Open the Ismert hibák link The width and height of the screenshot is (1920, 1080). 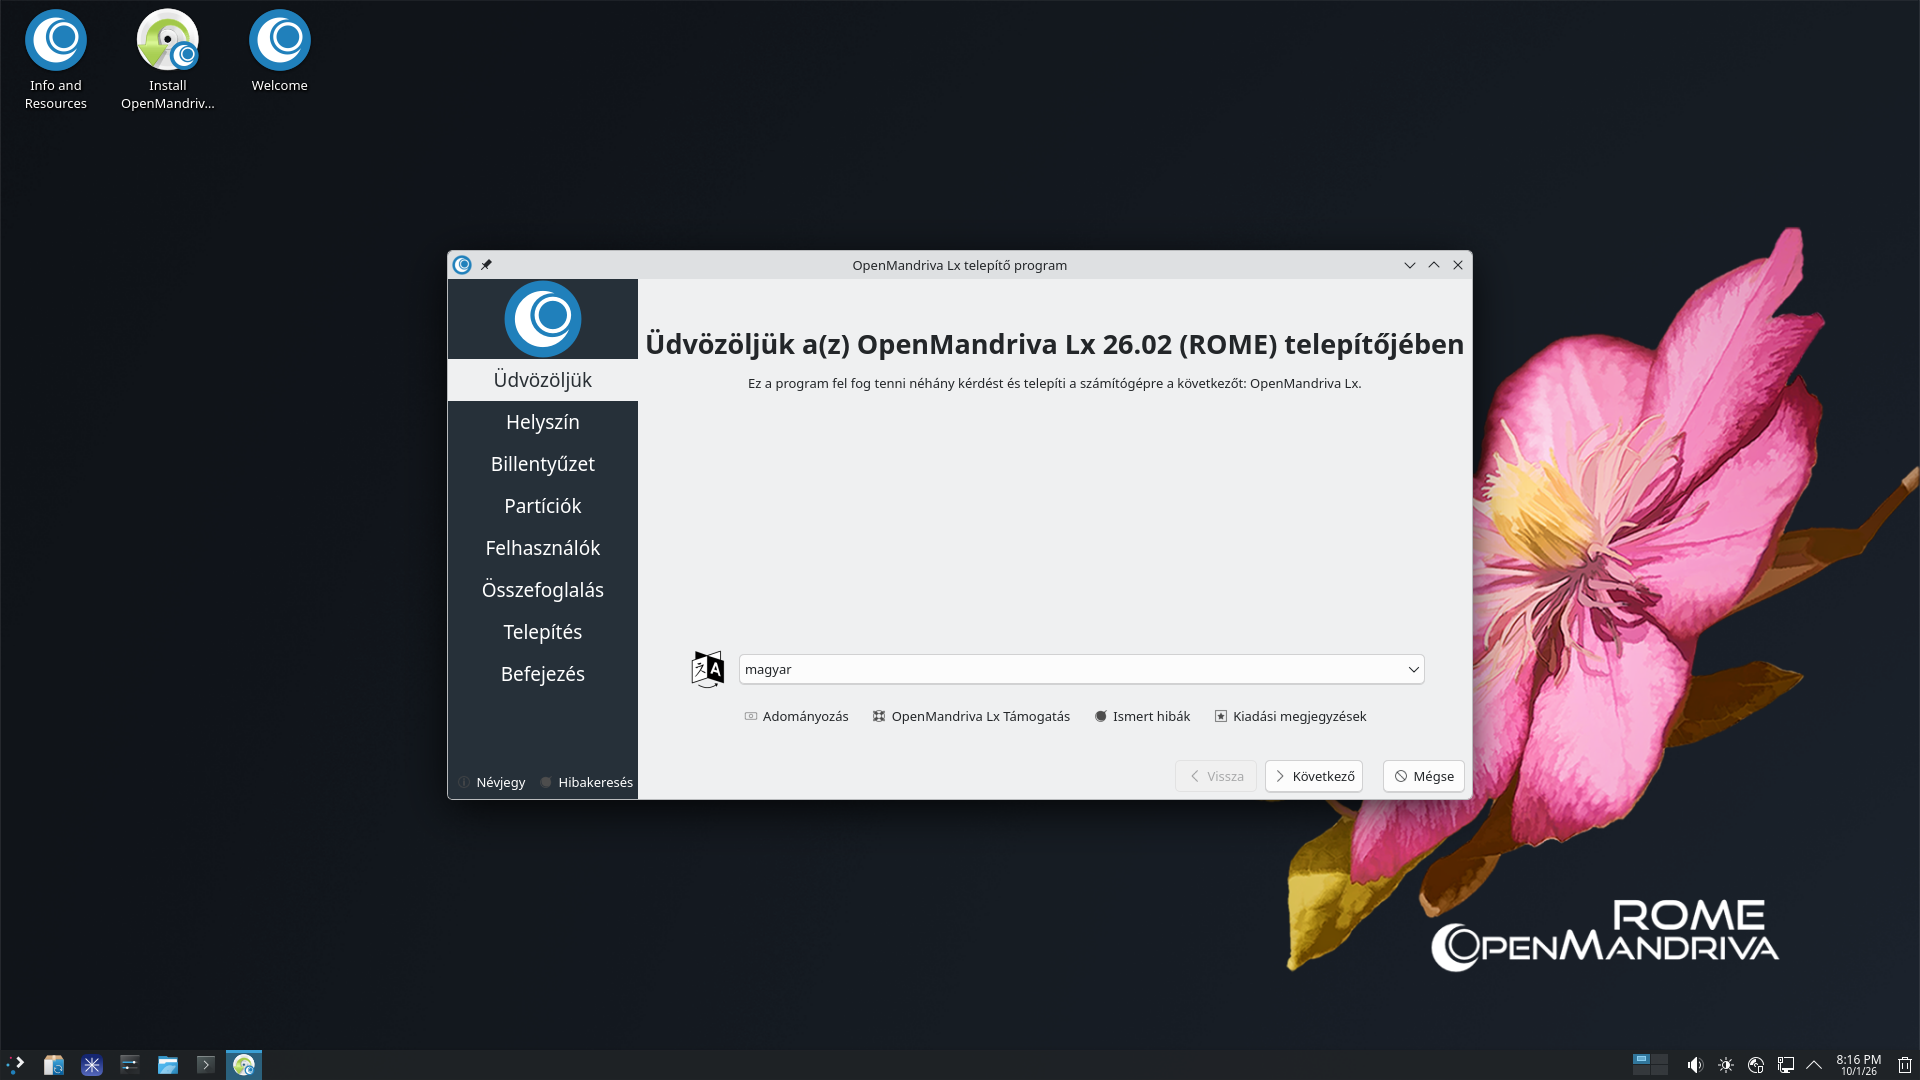[1142, 716]
